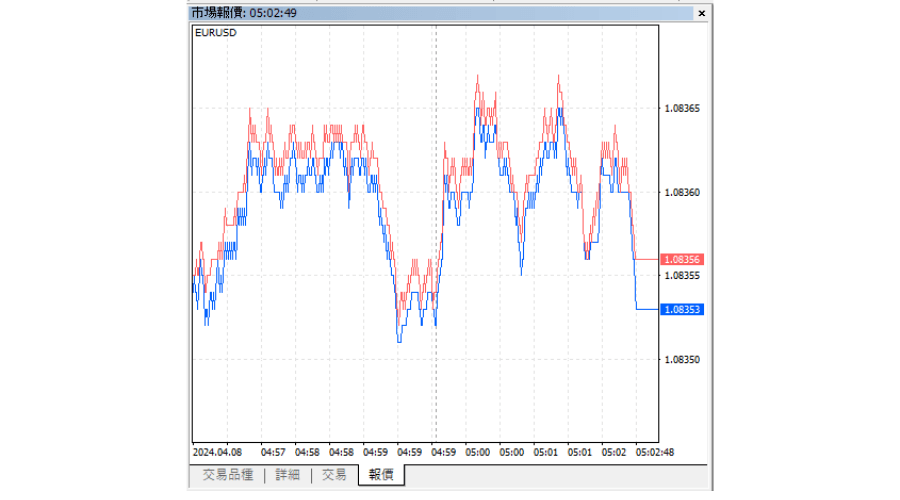
Task: Open the 詳細 tab
Action: pyautogui.click(x=286, y=475)
